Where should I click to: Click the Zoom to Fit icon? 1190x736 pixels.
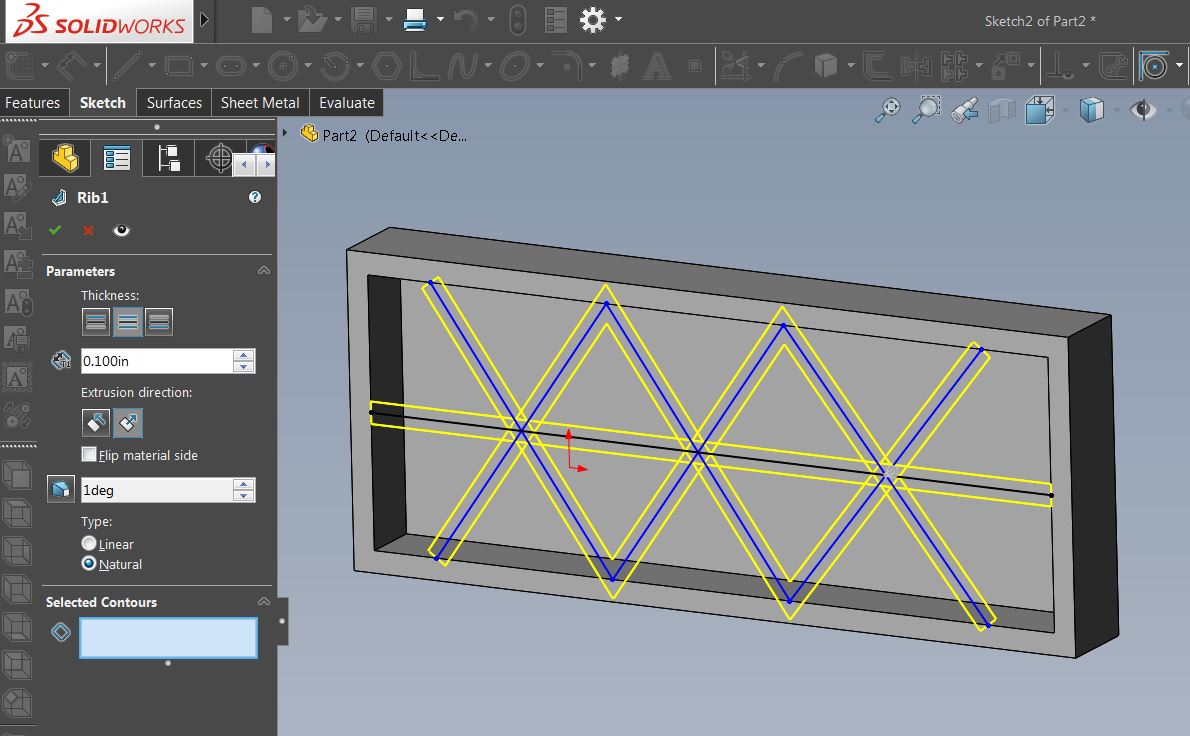coord(888,111)
